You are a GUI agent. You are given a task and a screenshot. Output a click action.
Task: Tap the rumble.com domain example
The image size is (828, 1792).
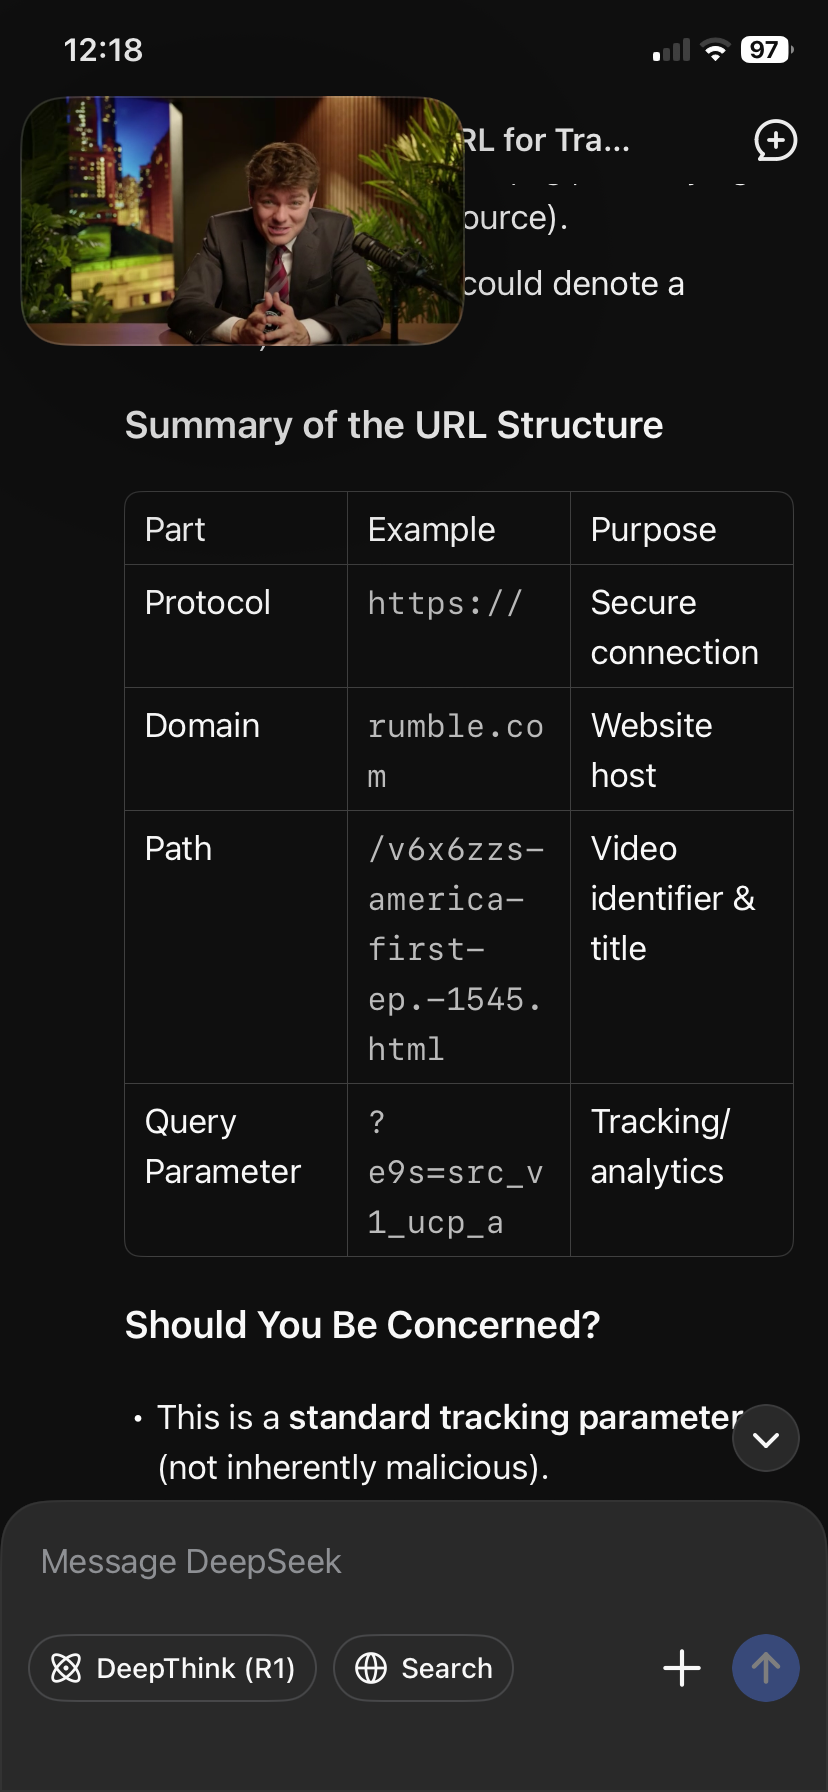click(x=456, y=750)
